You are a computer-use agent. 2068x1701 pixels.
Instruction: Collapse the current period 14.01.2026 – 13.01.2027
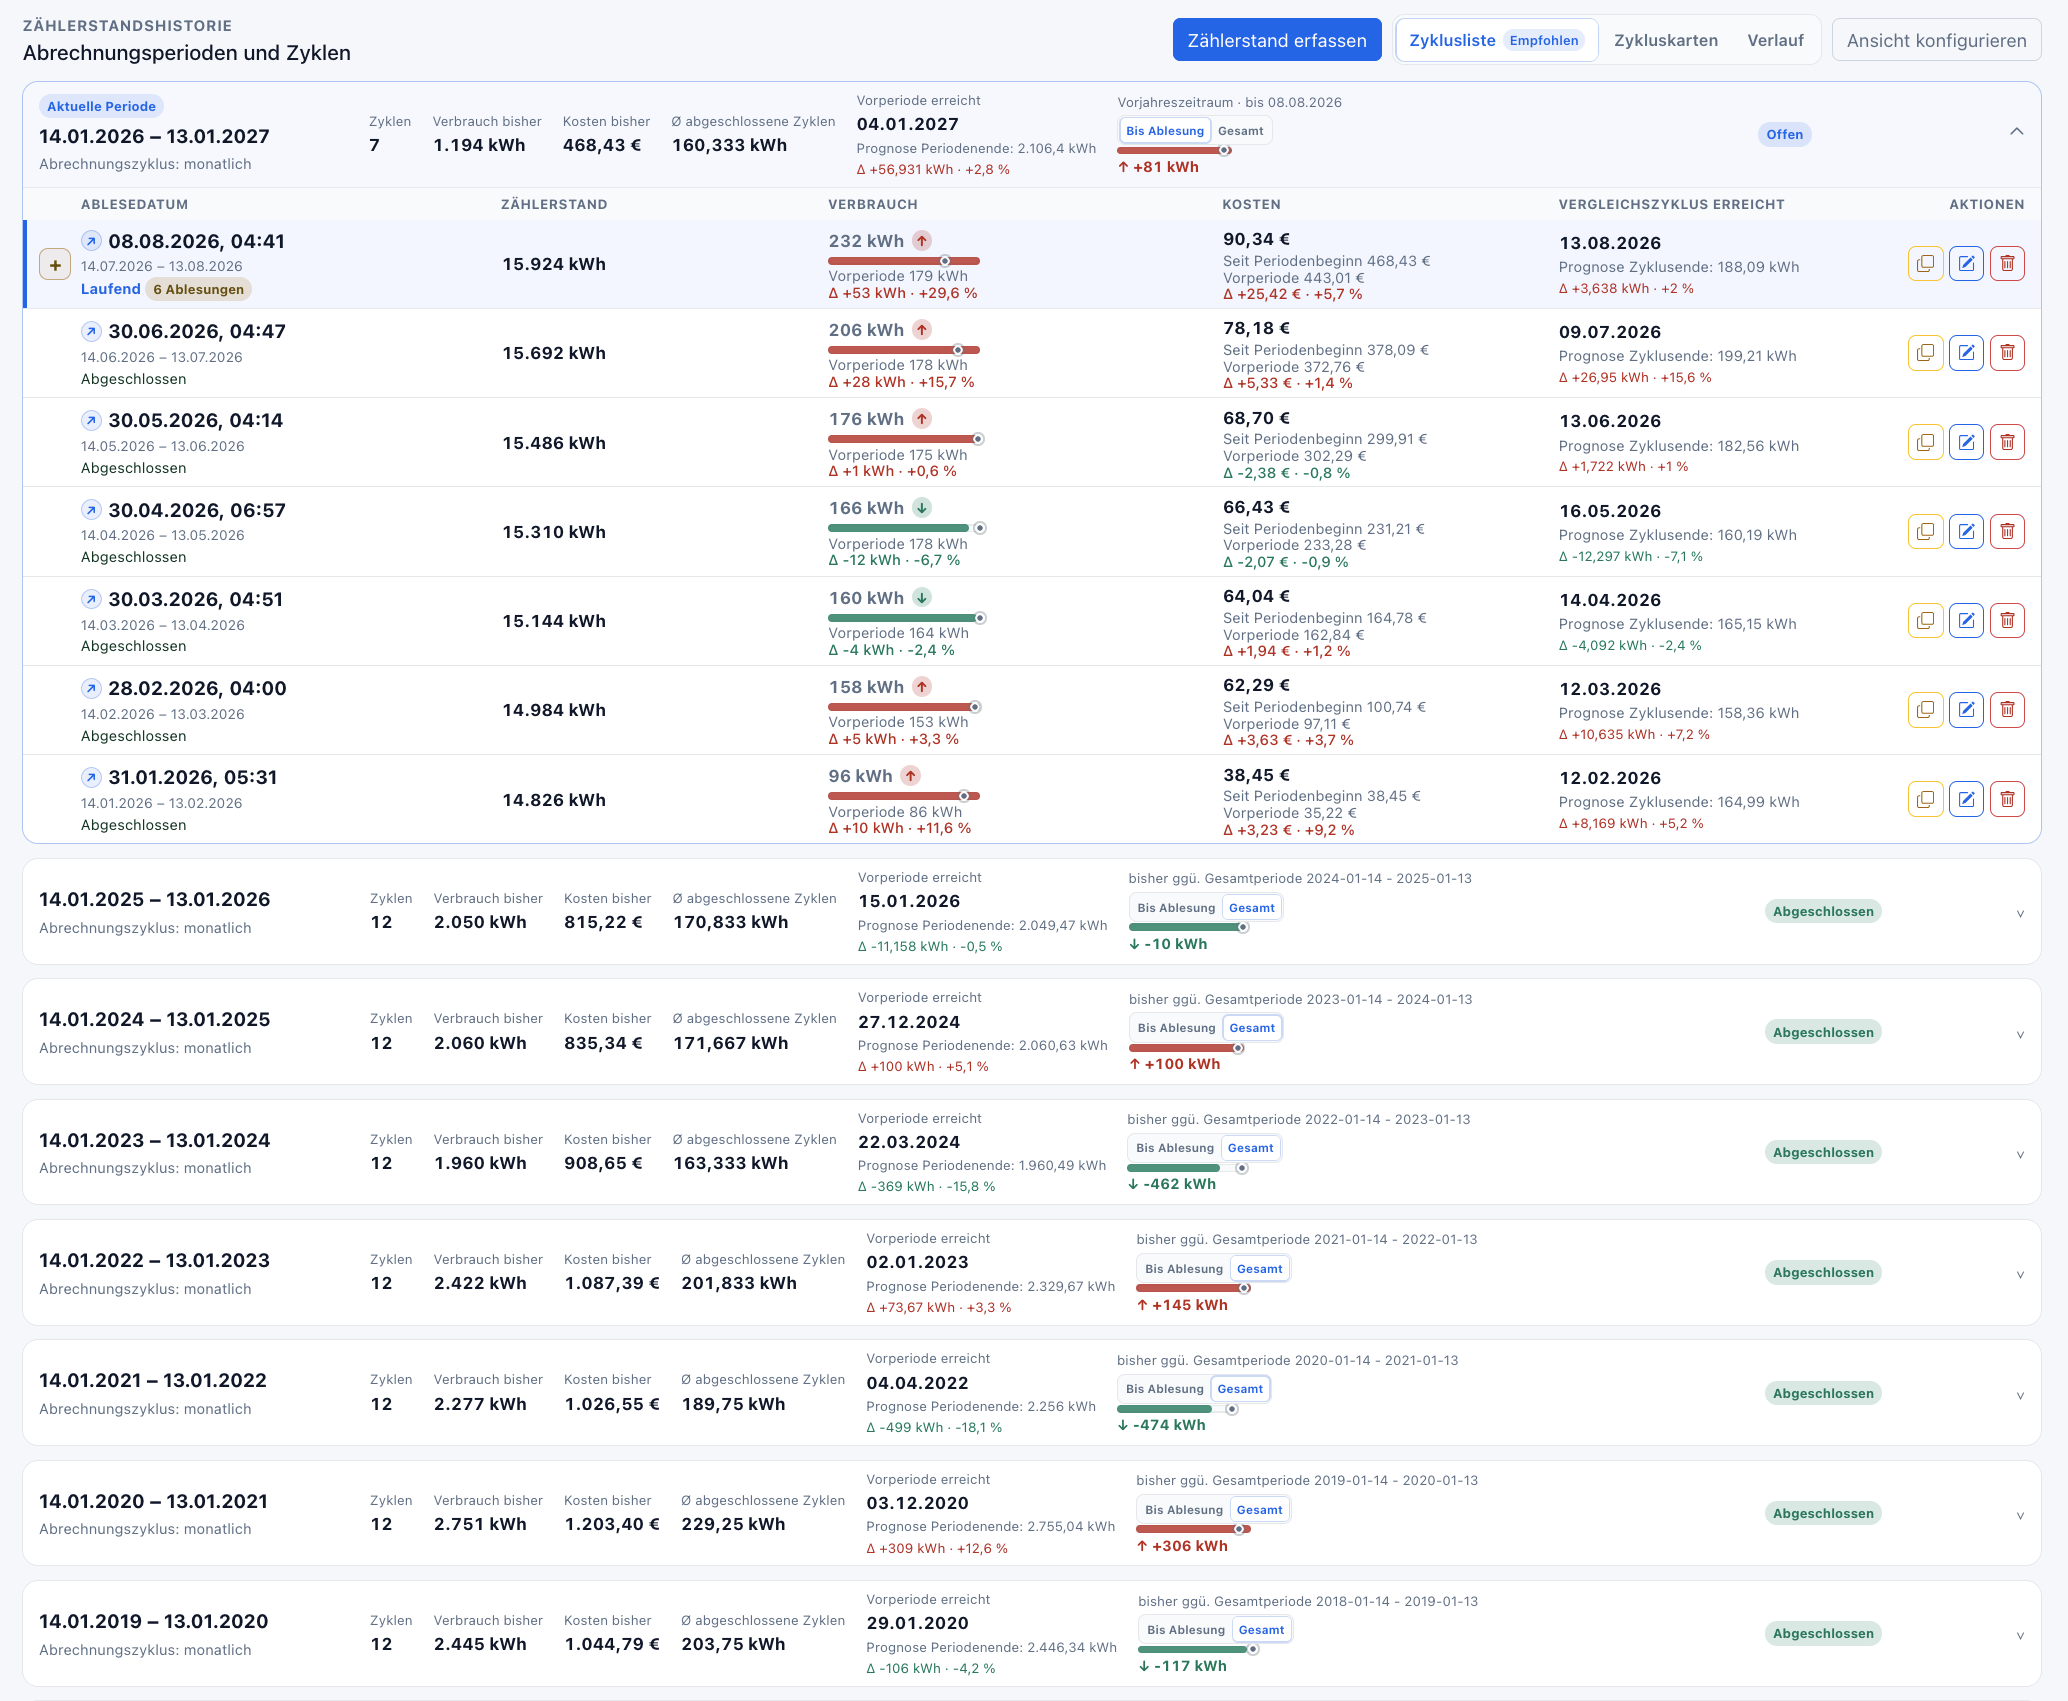coord(2016,132)
